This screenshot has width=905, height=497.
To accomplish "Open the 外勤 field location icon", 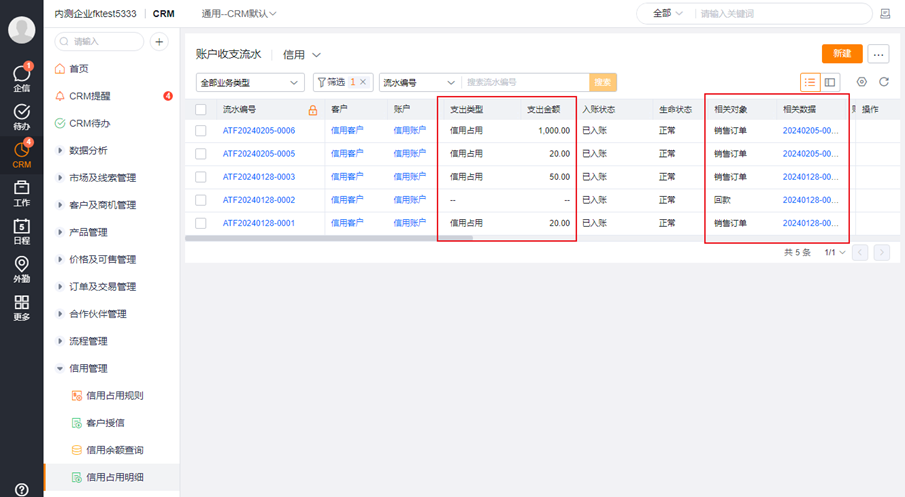I will pos(21,269).
